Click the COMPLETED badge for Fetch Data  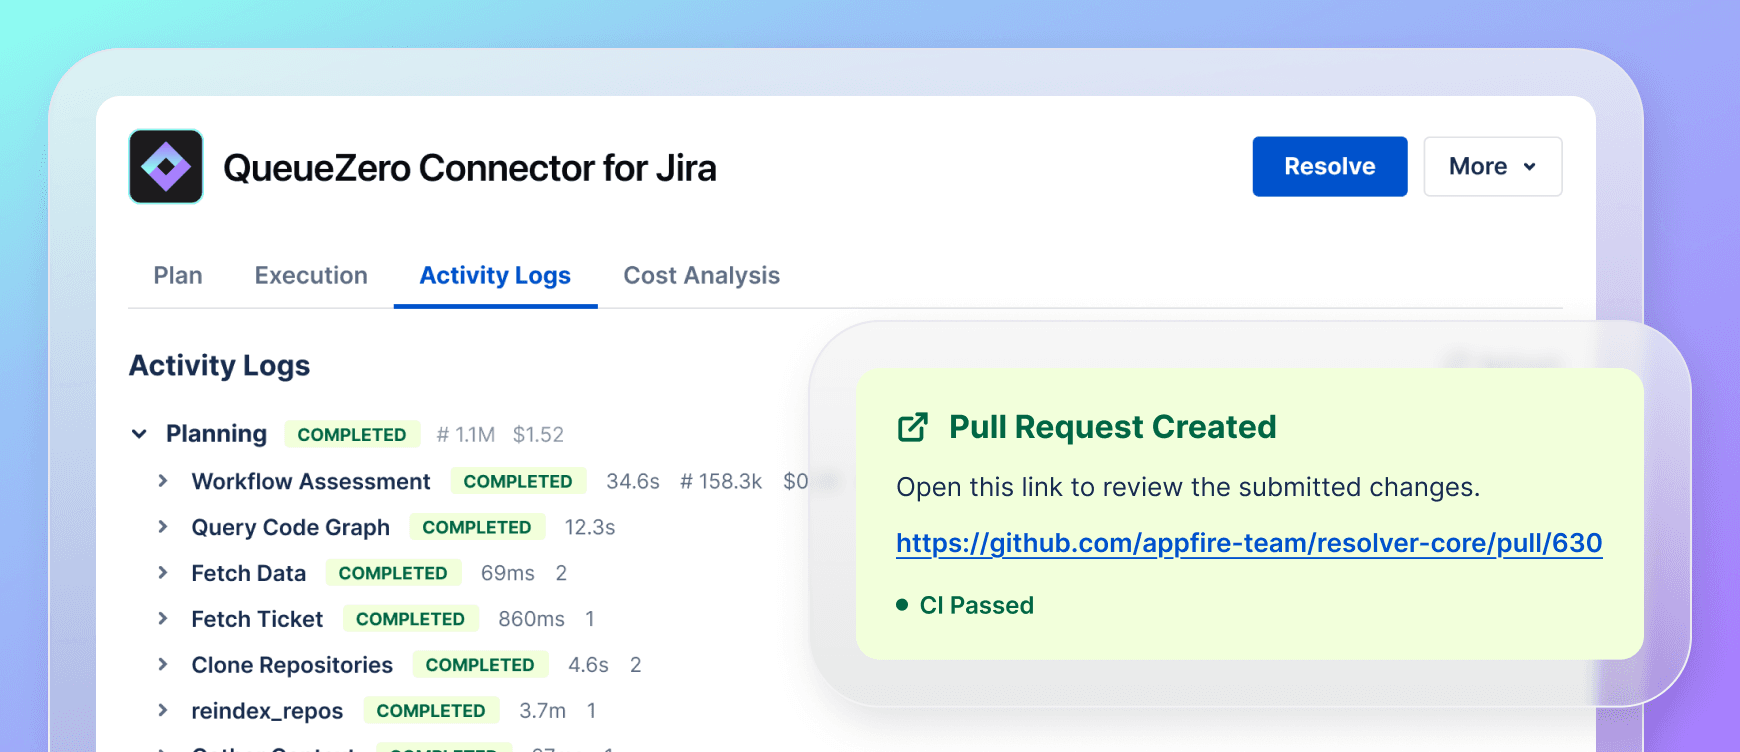[393, 573]
